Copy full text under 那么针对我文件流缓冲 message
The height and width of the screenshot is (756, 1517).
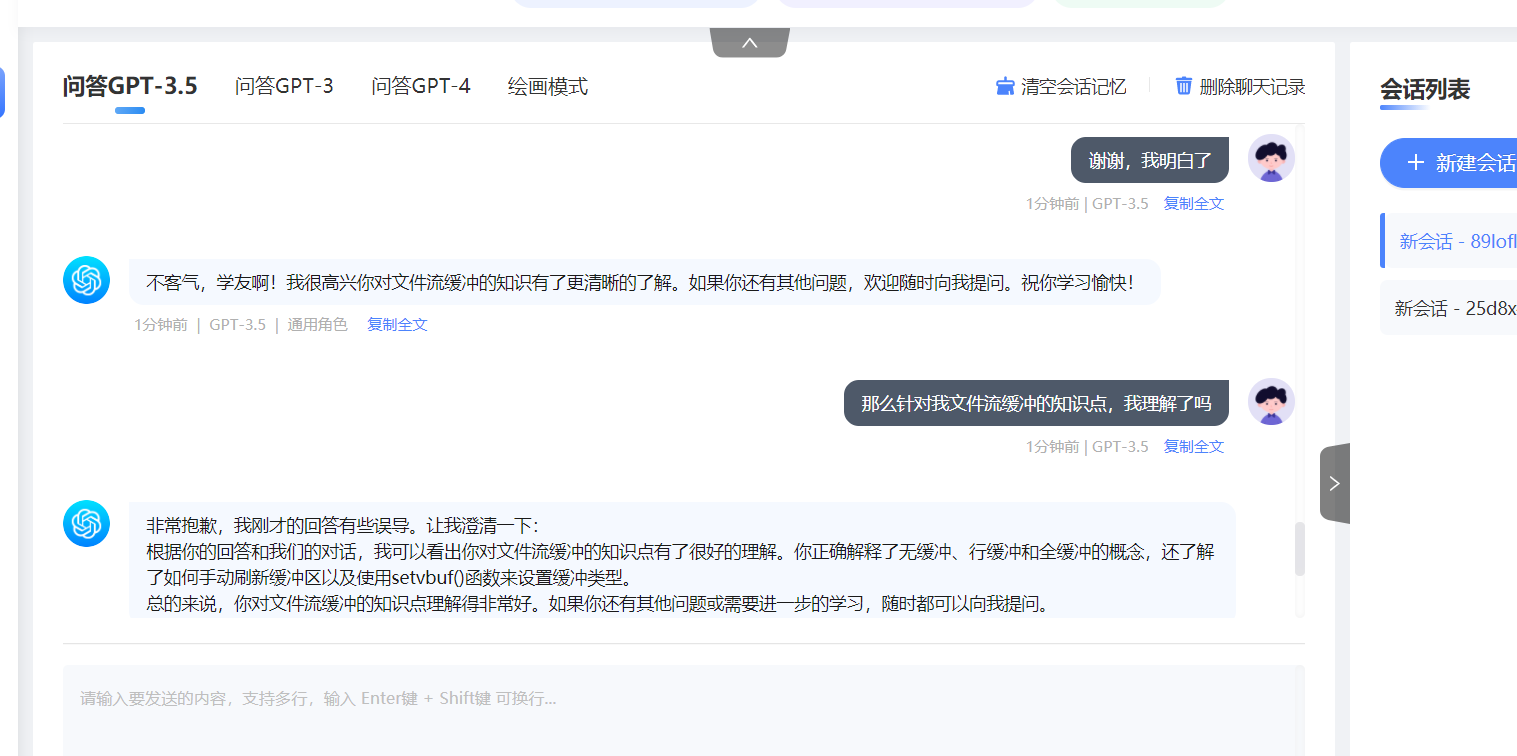[1194, 447]
